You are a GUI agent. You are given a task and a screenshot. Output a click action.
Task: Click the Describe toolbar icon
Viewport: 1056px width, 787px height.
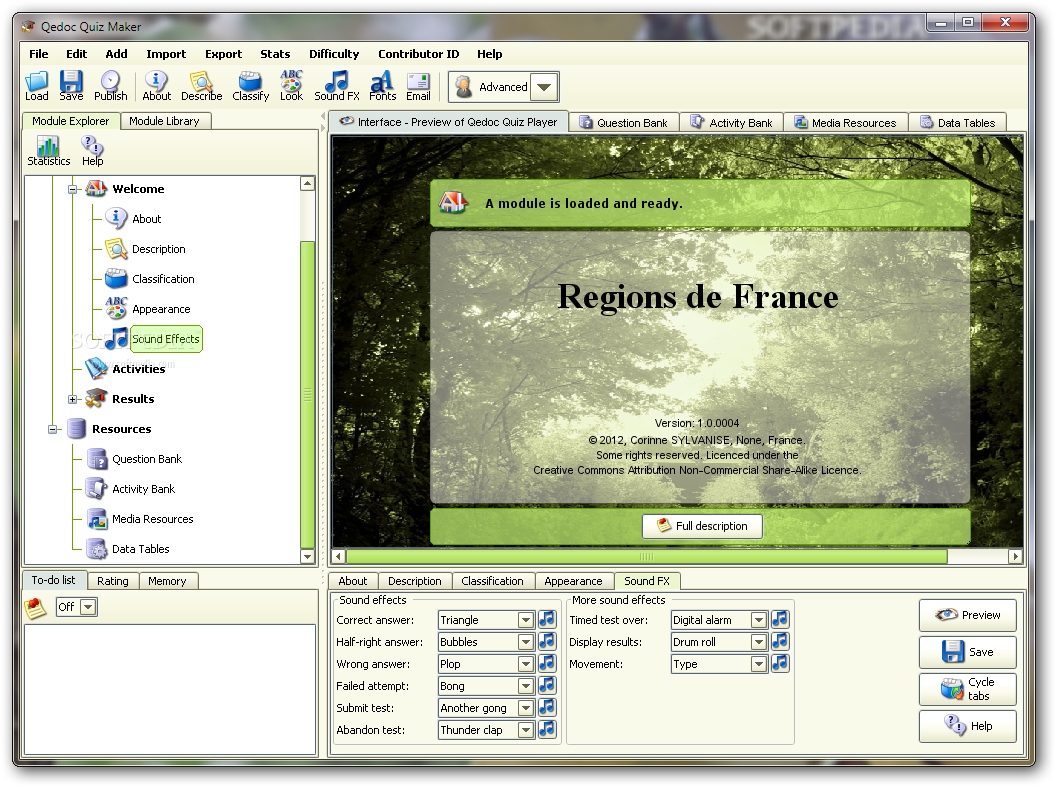point(201,86)
